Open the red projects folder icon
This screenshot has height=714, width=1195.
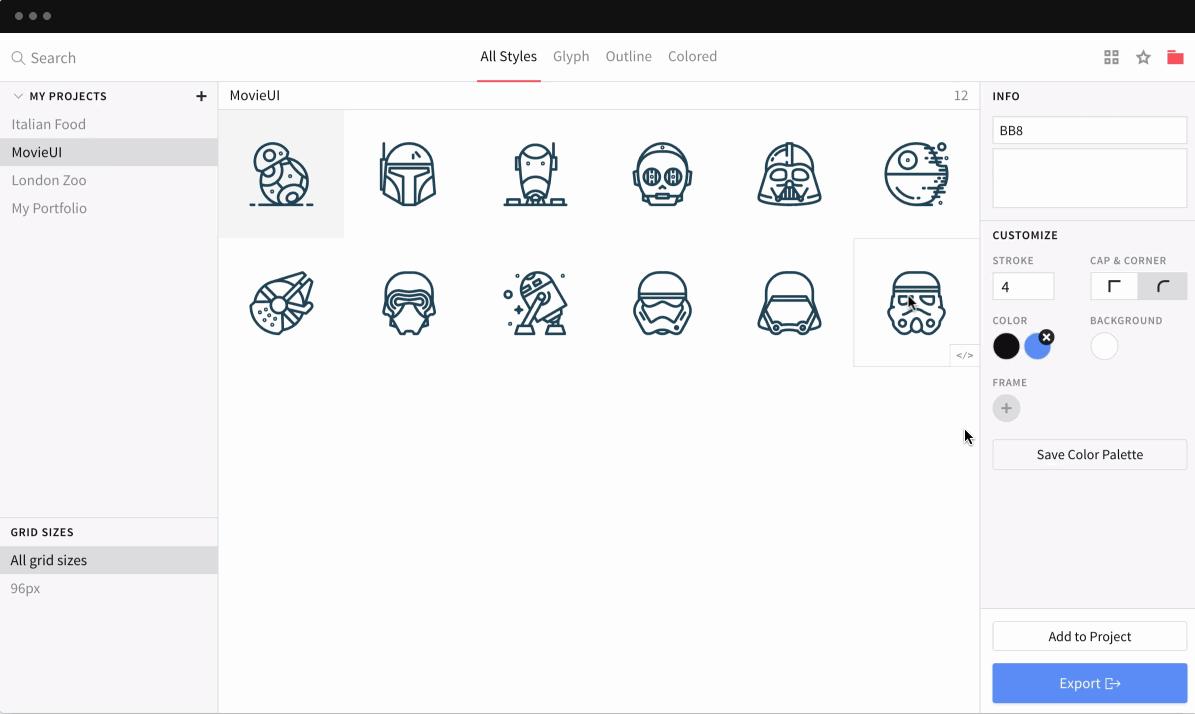pos(1175,57)
